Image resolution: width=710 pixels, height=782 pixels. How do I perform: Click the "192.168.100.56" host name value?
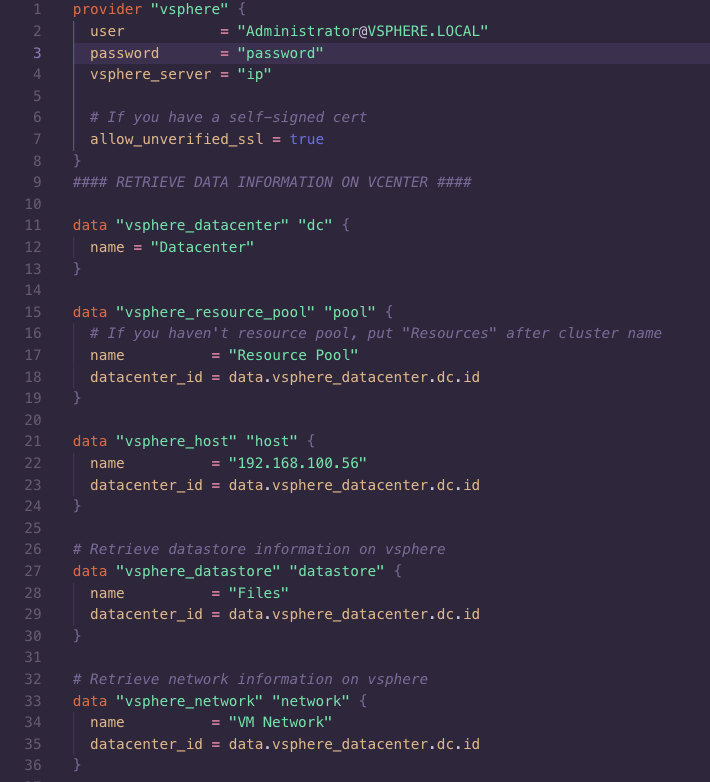coord(298,463)
